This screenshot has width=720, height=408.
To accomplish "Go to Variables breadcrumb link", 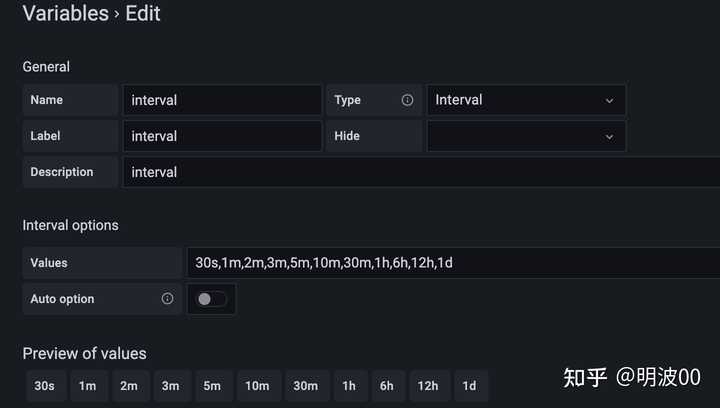I will 65,14.
